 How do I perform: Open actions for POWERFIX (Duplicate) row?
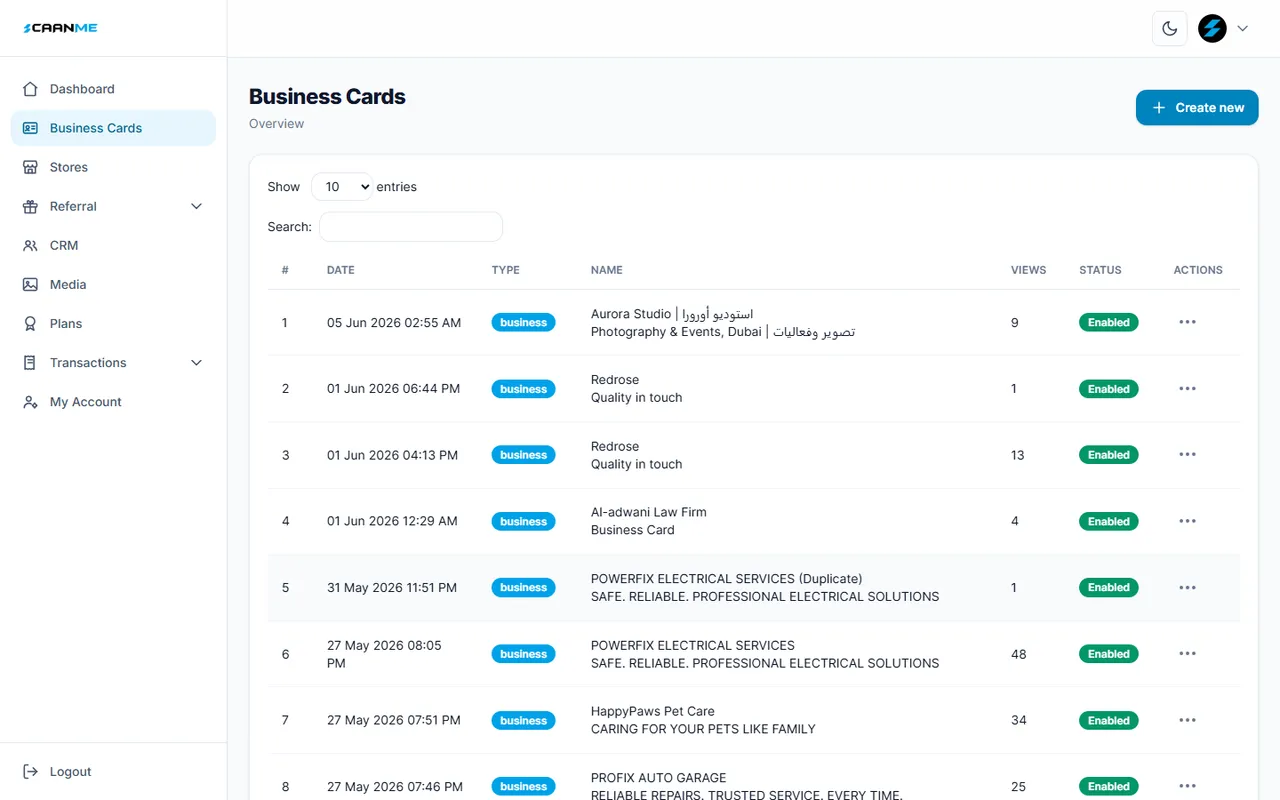1187,588
